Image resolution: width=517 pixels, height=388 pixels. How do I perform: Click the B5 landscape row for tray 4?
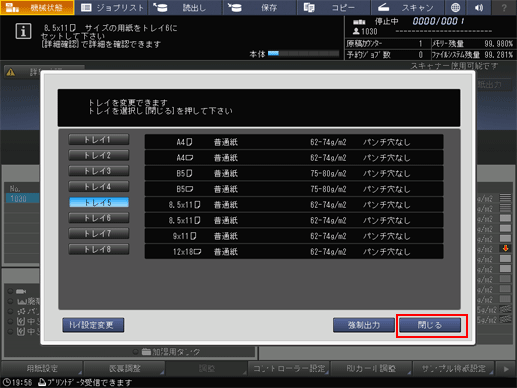(294, 189)
